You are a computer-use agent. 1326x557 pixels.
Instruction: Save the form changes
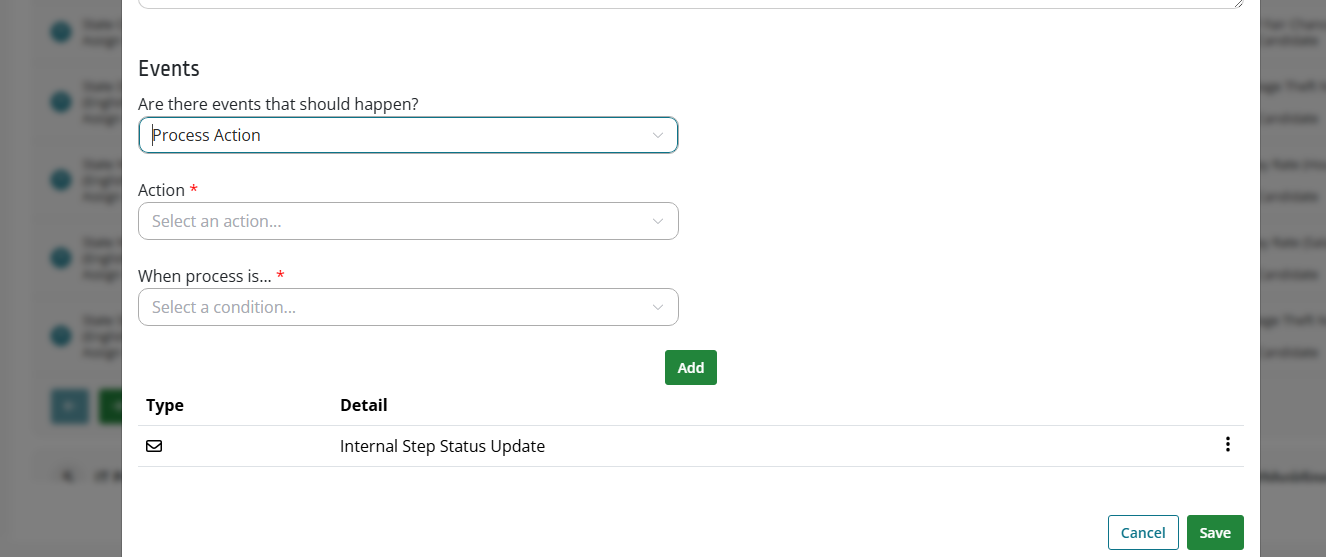(1215, 533)
